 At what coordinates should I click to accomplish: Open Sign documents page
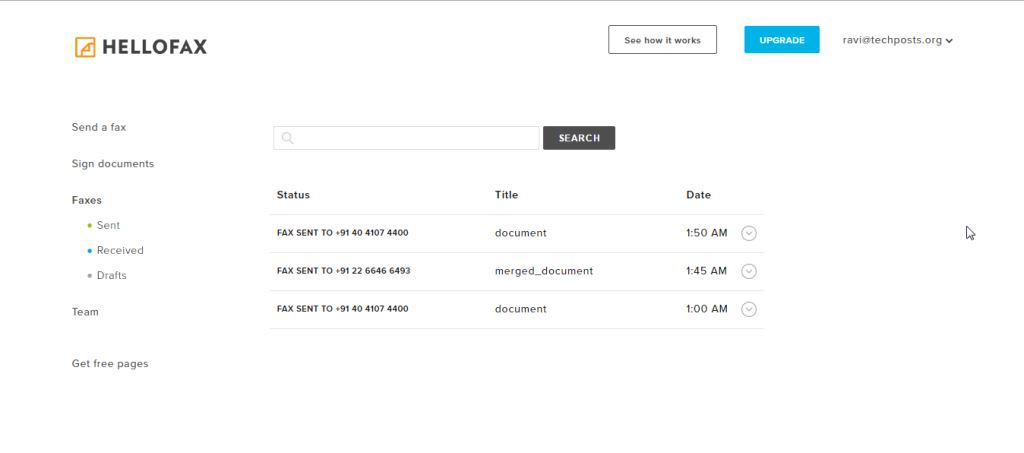[113, 164]
